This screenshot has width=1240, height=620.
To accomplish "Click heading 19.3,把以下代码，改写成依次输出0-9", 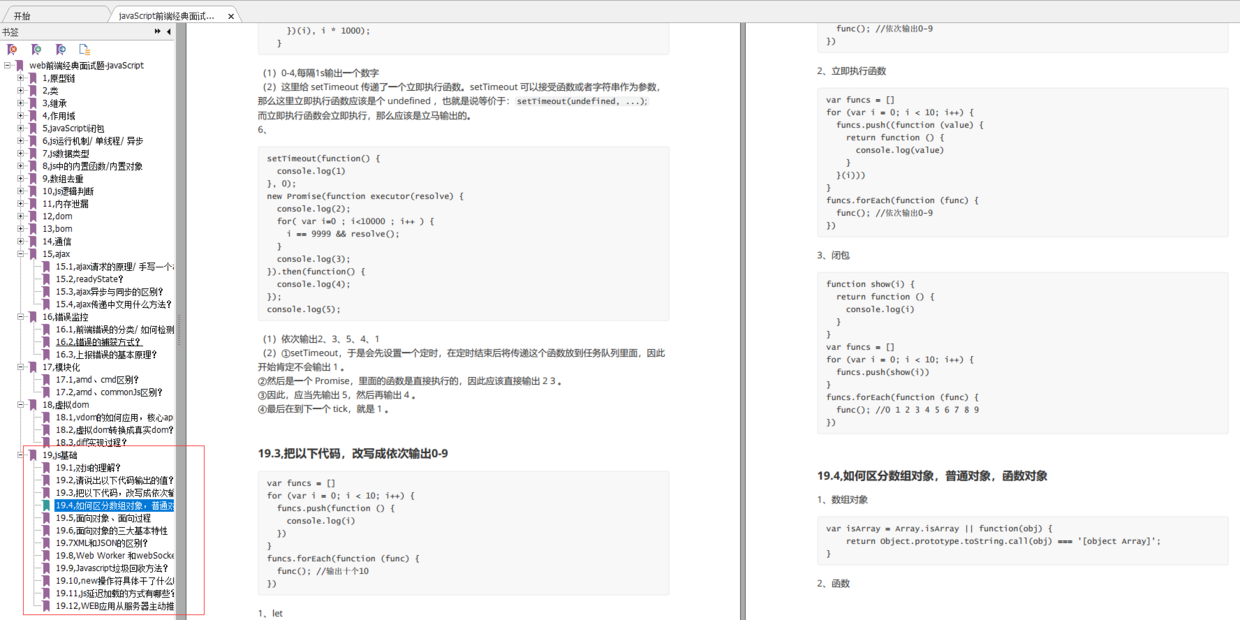I will tap(353, 454).
